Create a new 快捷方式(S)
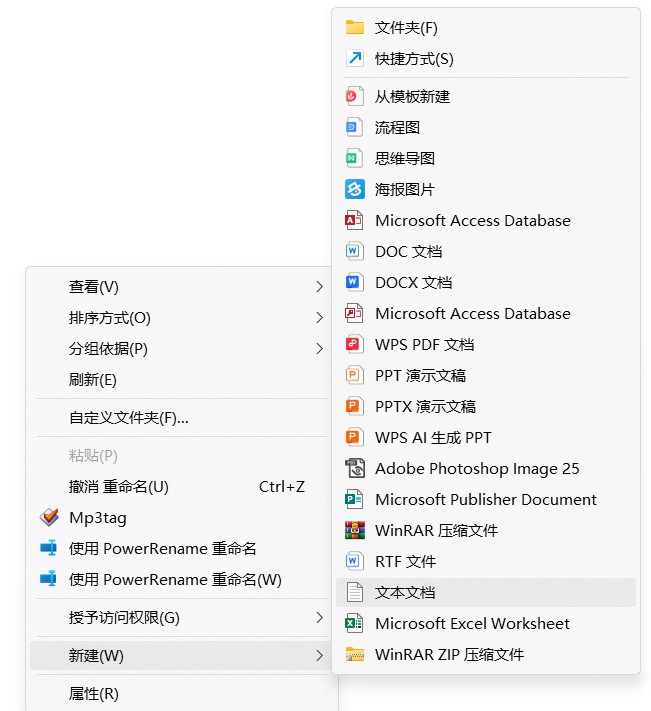The height and width of the screenshot is (711, 651). pos(486,58)
